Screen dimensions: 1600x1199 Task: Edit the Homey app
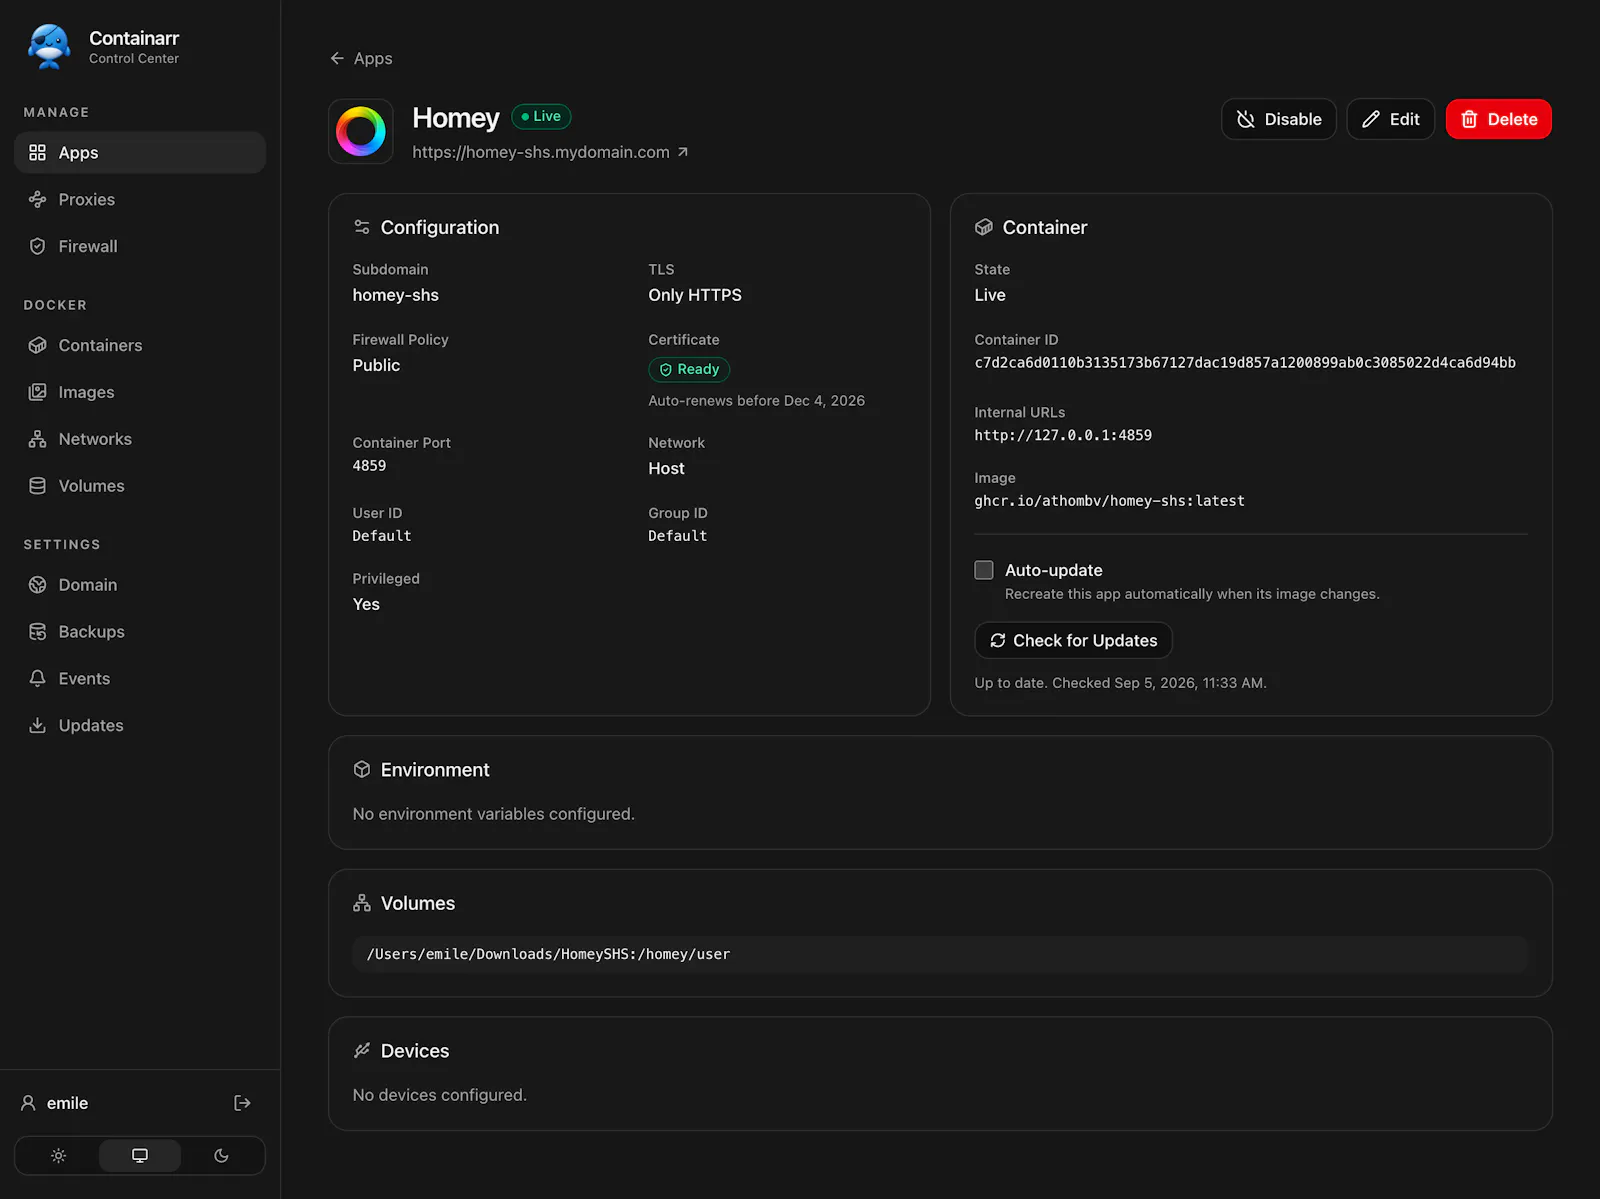[1391, 119]
